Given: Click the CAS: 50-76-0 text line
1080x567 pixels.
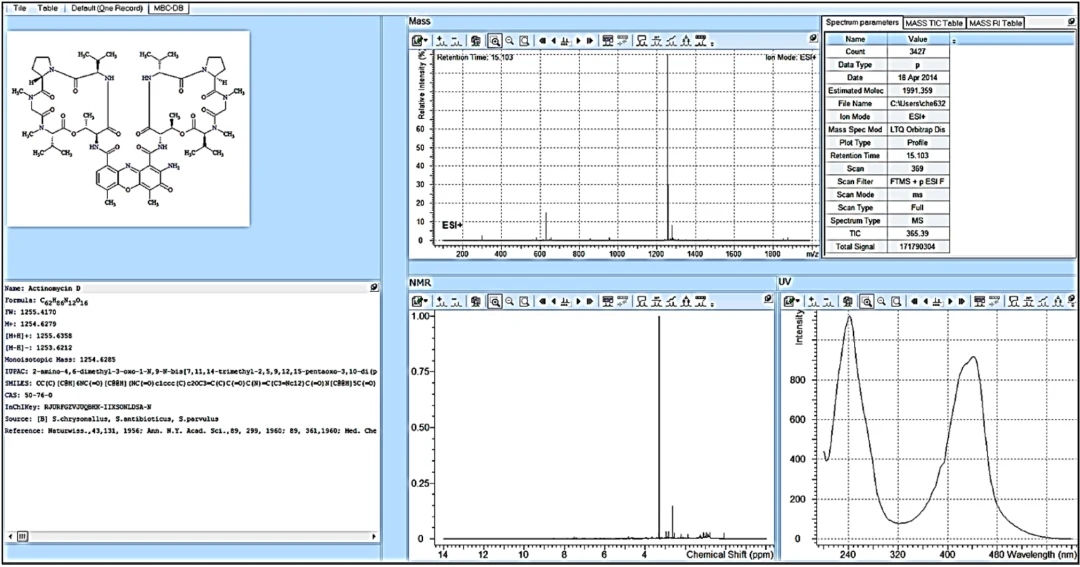Looking at the screenshot, I should (x=28, y=395).
